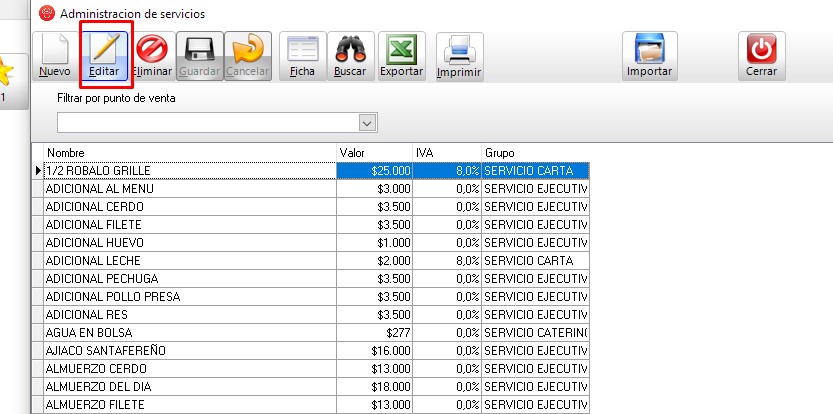
Task: Click the Buscar binoculars icon
Action: point(350,50)
